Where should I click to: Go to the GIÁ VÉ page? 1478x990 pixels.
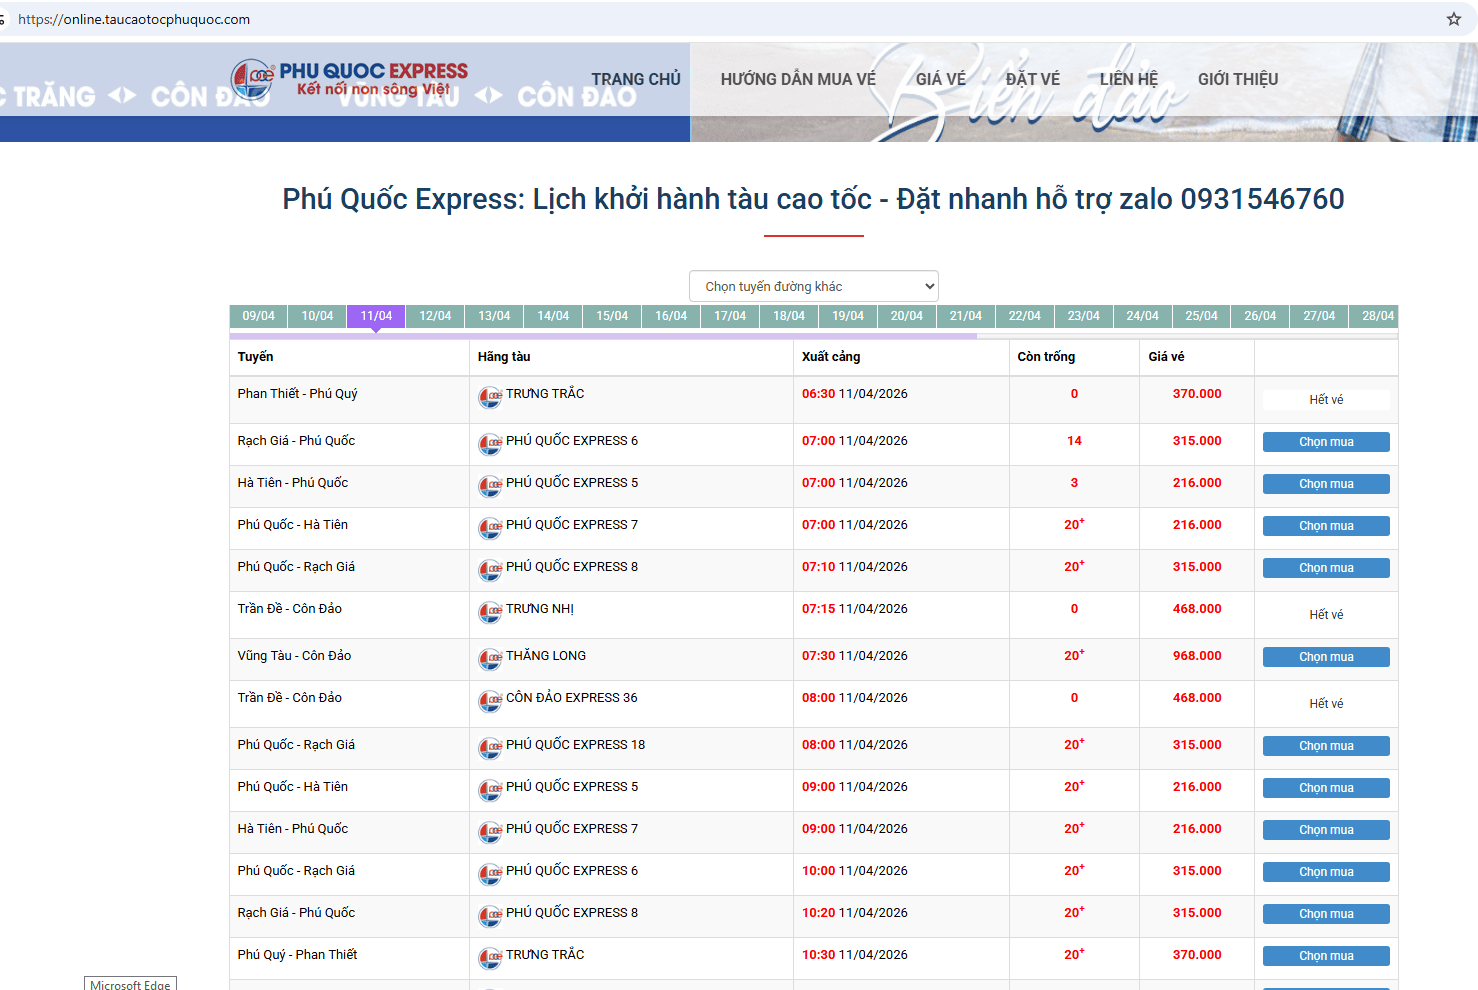point(940,79)
